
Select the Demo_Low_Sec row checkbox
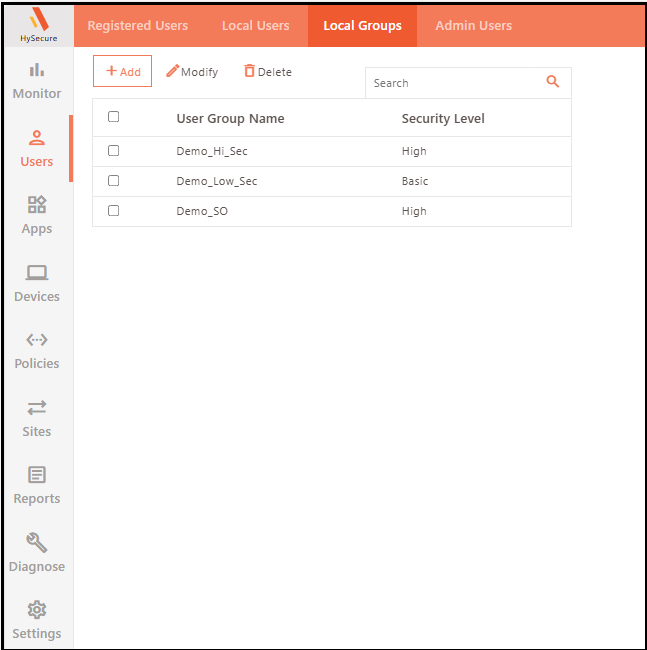click(113, 181)
